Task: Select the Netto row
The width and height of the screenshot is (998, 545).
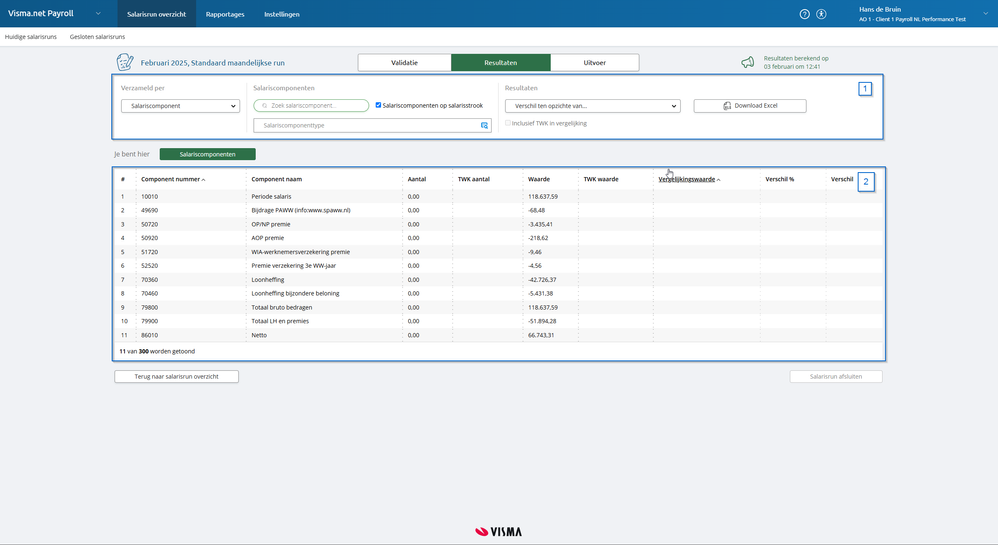Action: (x=498, y=335)
